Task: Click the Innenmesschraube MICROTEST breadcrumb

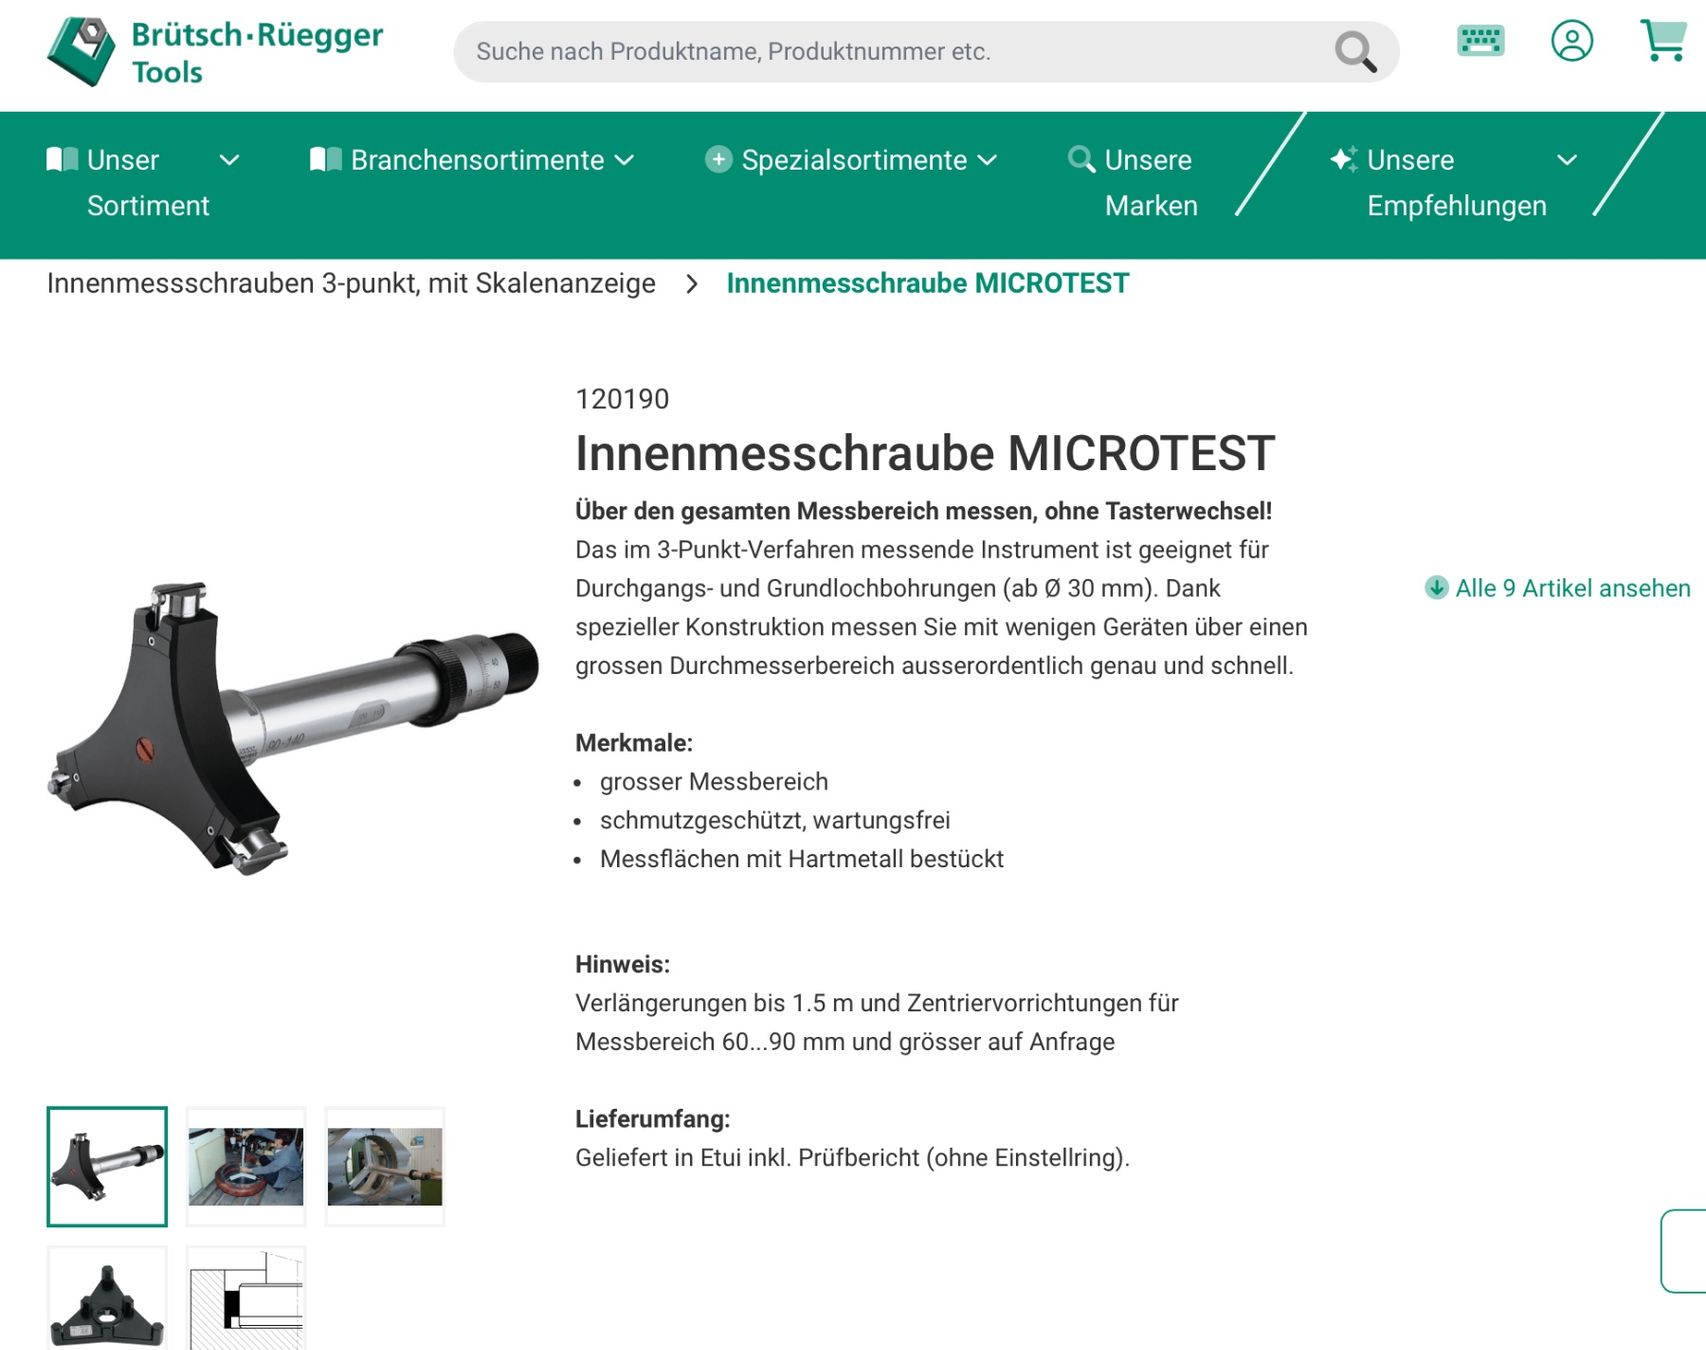Action: click(927, 284)
